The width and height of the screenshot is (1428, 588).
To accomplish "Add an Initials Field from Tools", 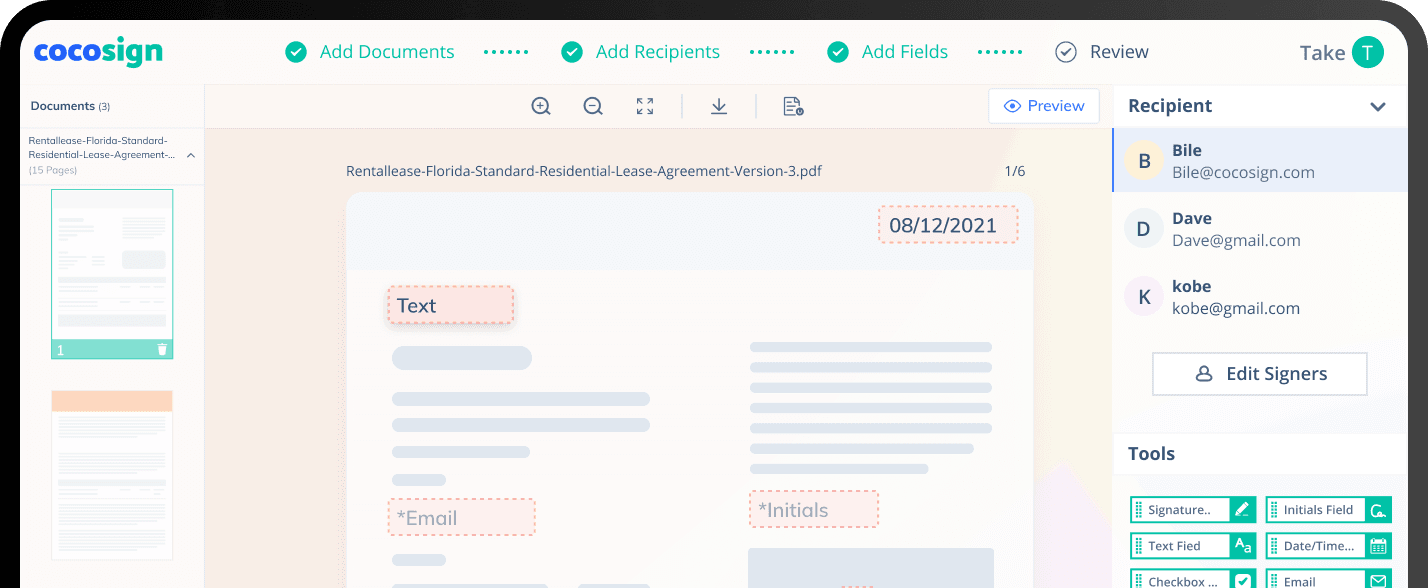I will pos(1328,509).
